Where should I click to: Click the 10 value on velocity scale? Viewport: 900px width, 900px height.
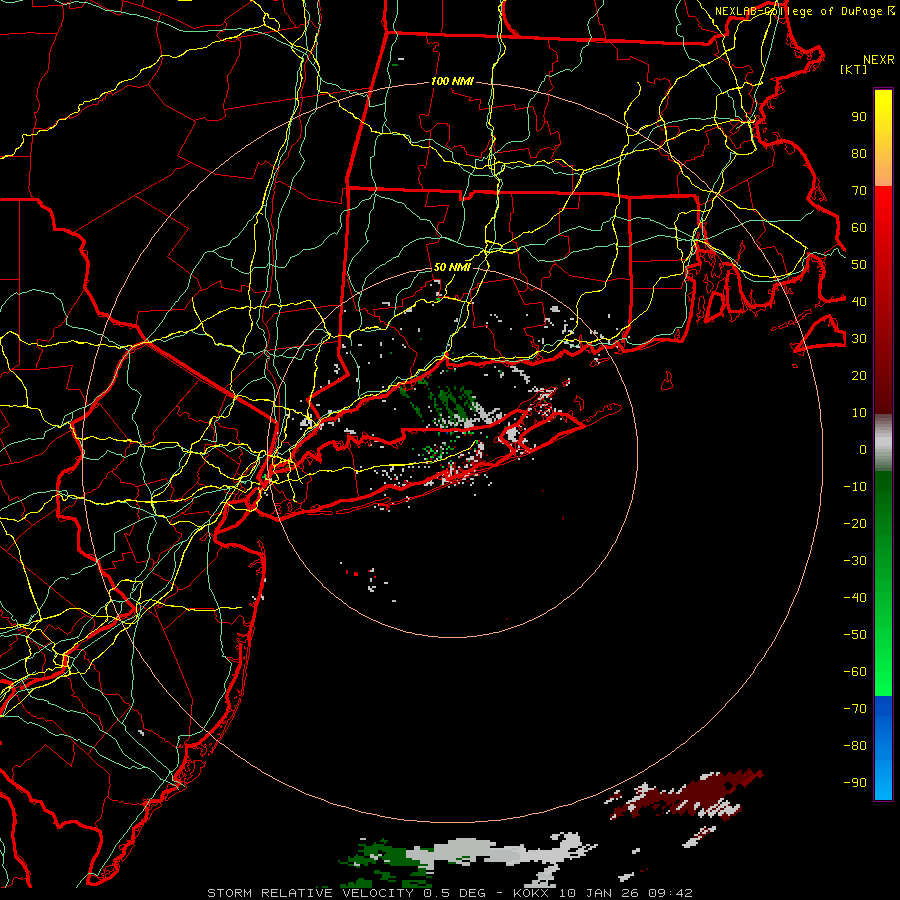click(x=859, y=413)
